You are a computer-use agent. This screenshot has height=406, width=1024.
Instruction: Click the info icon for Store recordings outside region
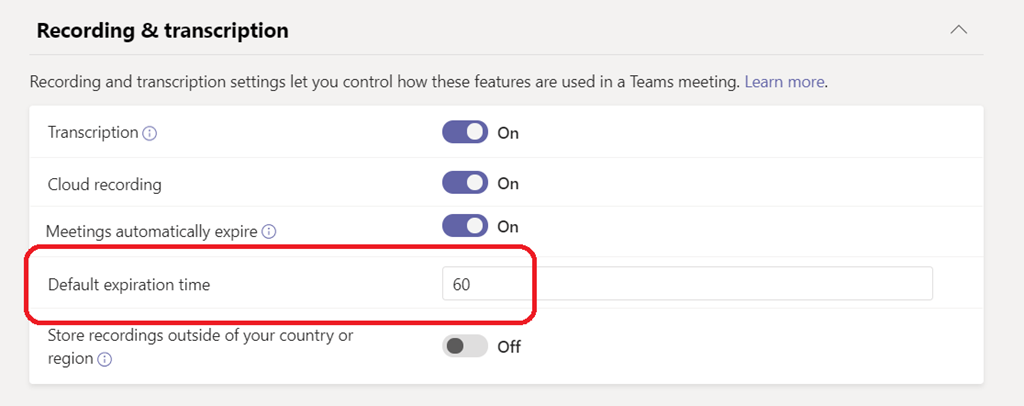point(104,359)
